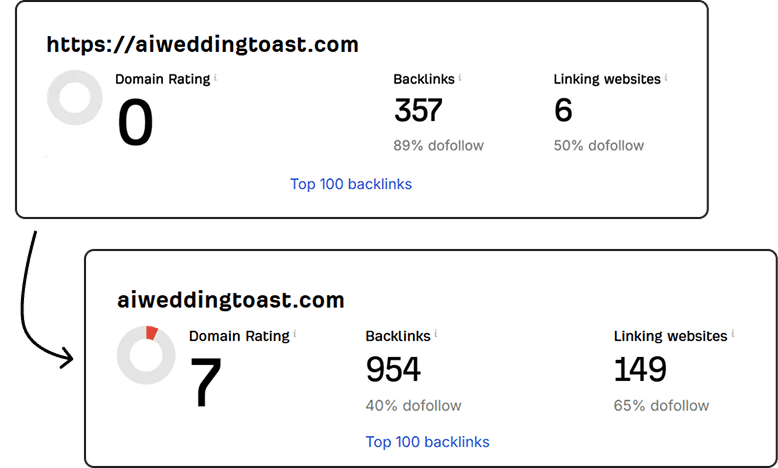The width and height of the screenshot is (778, 468).
Task: Select the 357 backlinks count
Action: pos(418,110)
